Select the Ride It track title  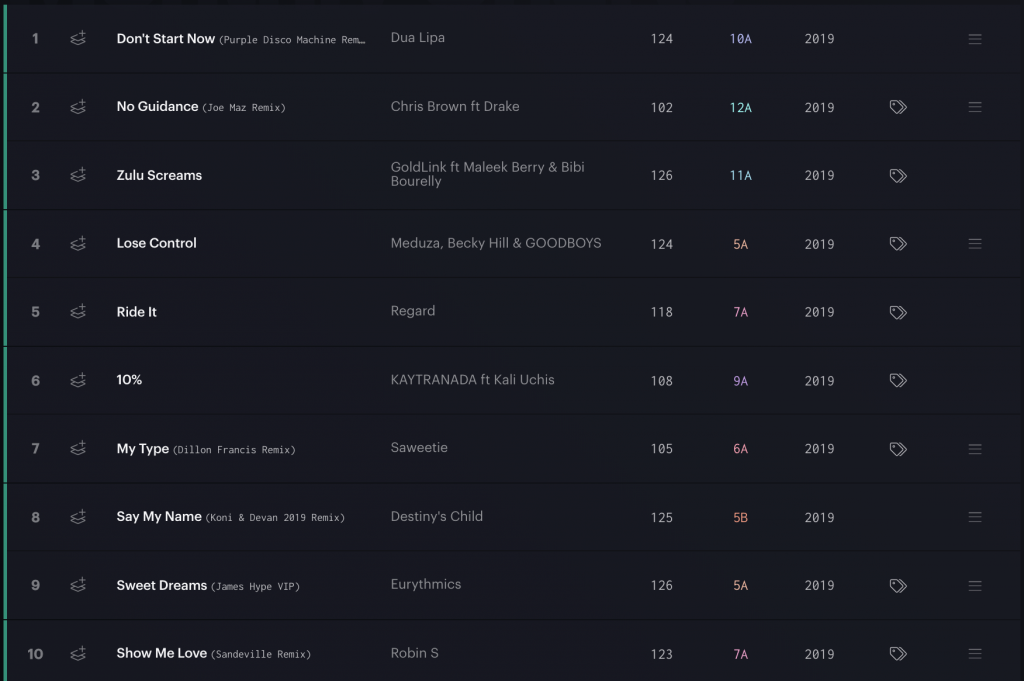pos(136,312)
